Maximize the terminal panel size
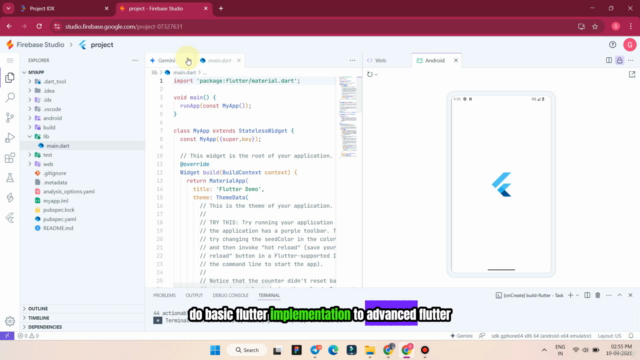The height and width of the screenshot is (360, 640). tap(620, 295)
